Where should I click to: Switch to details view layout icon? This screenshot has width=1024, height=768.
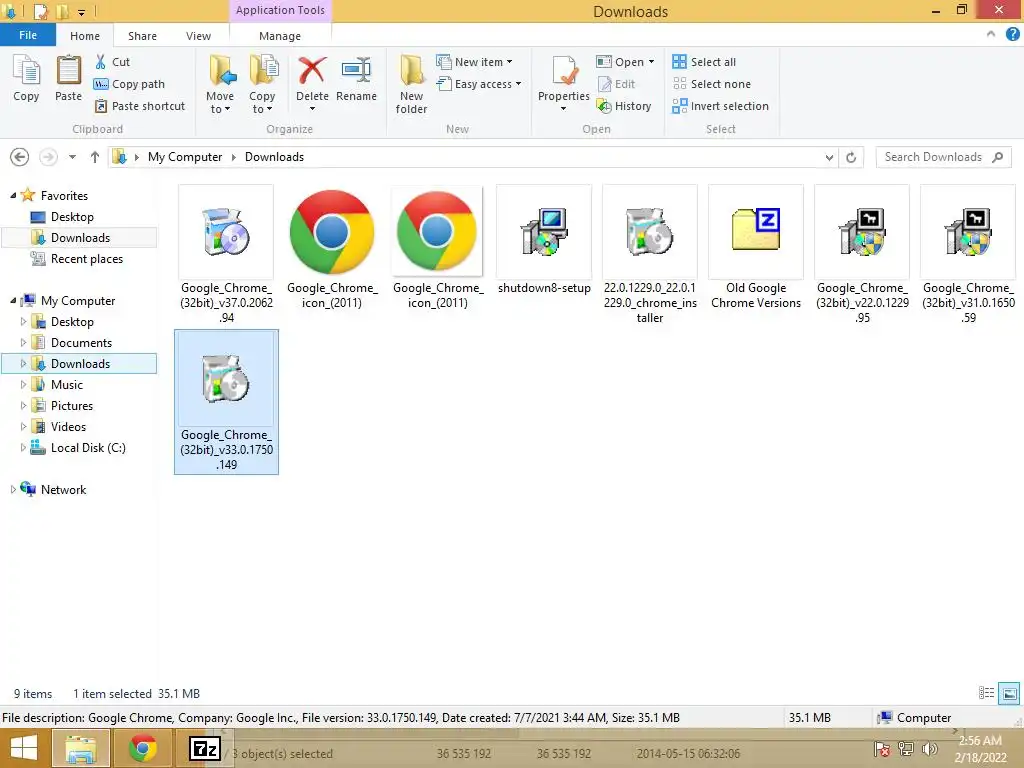986,693
